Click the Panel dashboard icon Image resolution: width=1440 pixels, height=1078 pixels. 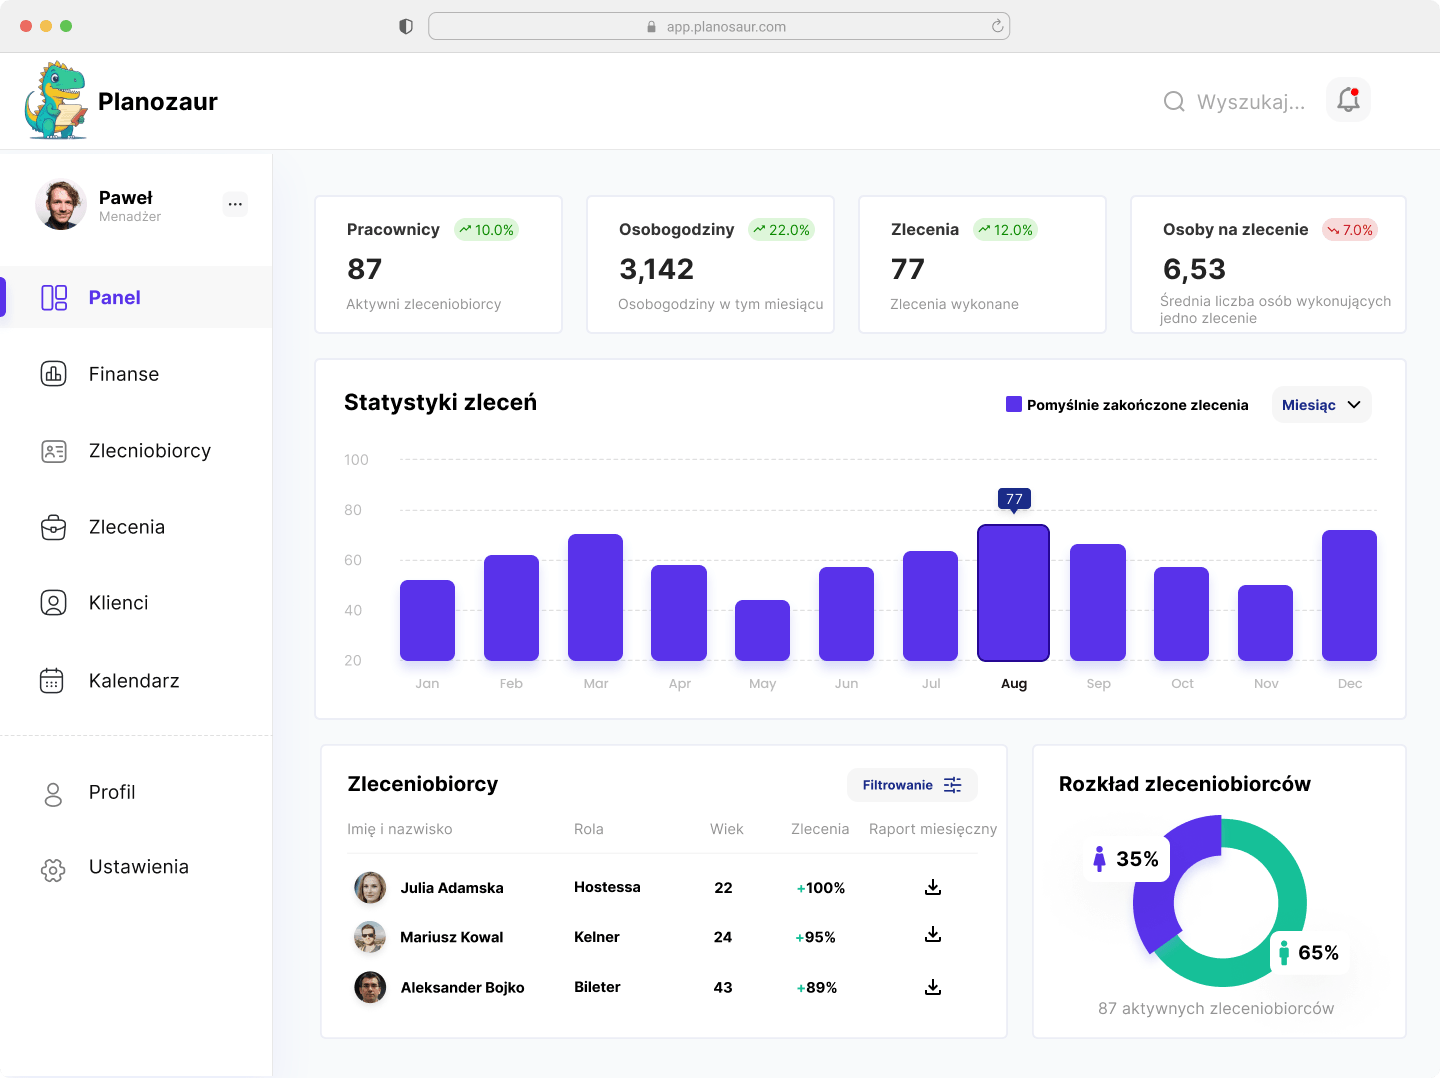pos(54,298)
